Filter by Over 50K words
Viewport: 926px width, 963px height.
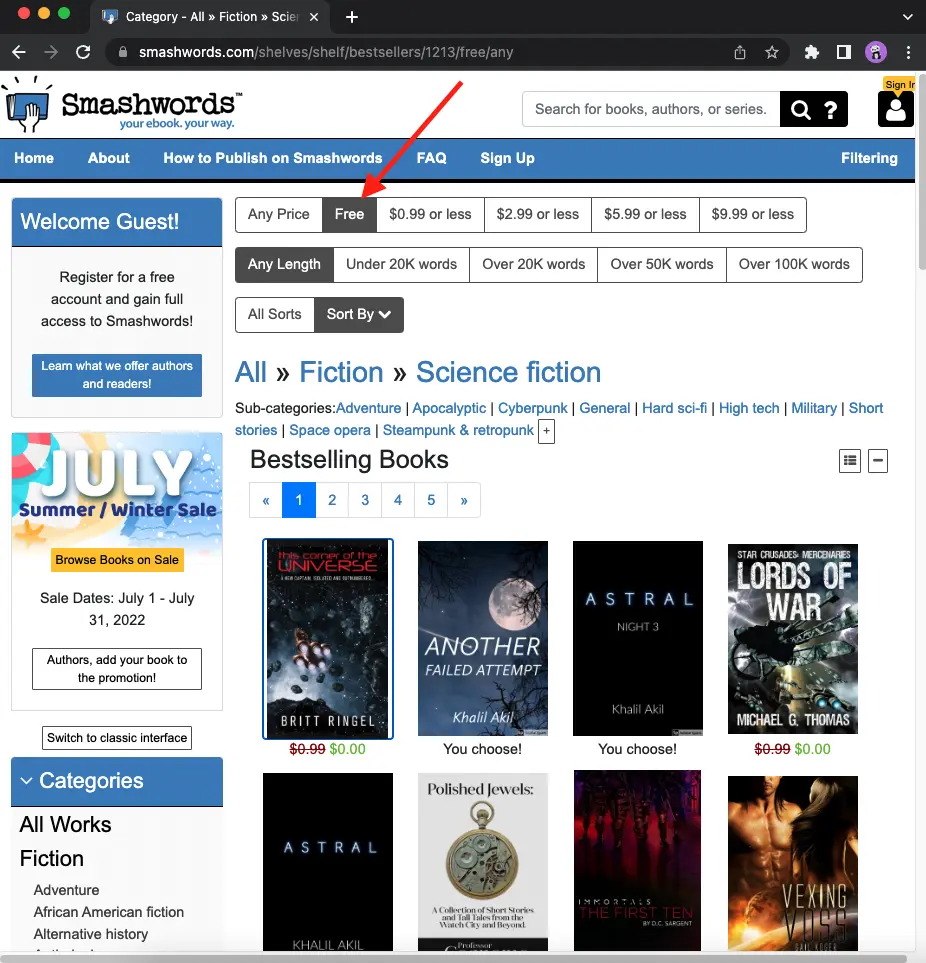coord(661,265)
